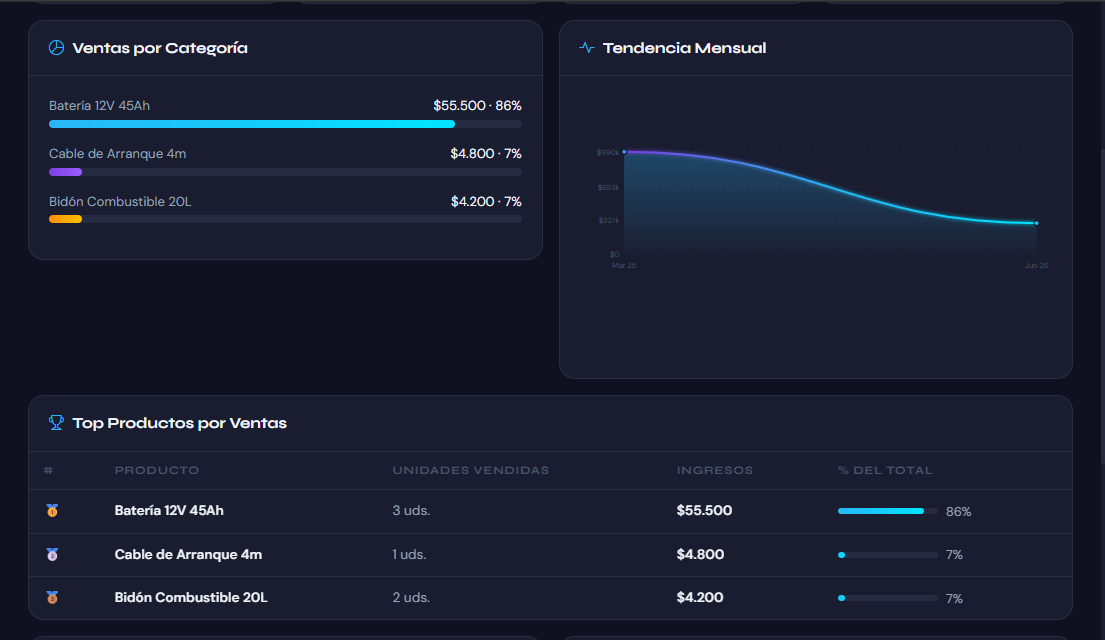Click the Batería 12V 45Ah category progress bar
This screenshot has height=640, width=1105.
[285, 124]
